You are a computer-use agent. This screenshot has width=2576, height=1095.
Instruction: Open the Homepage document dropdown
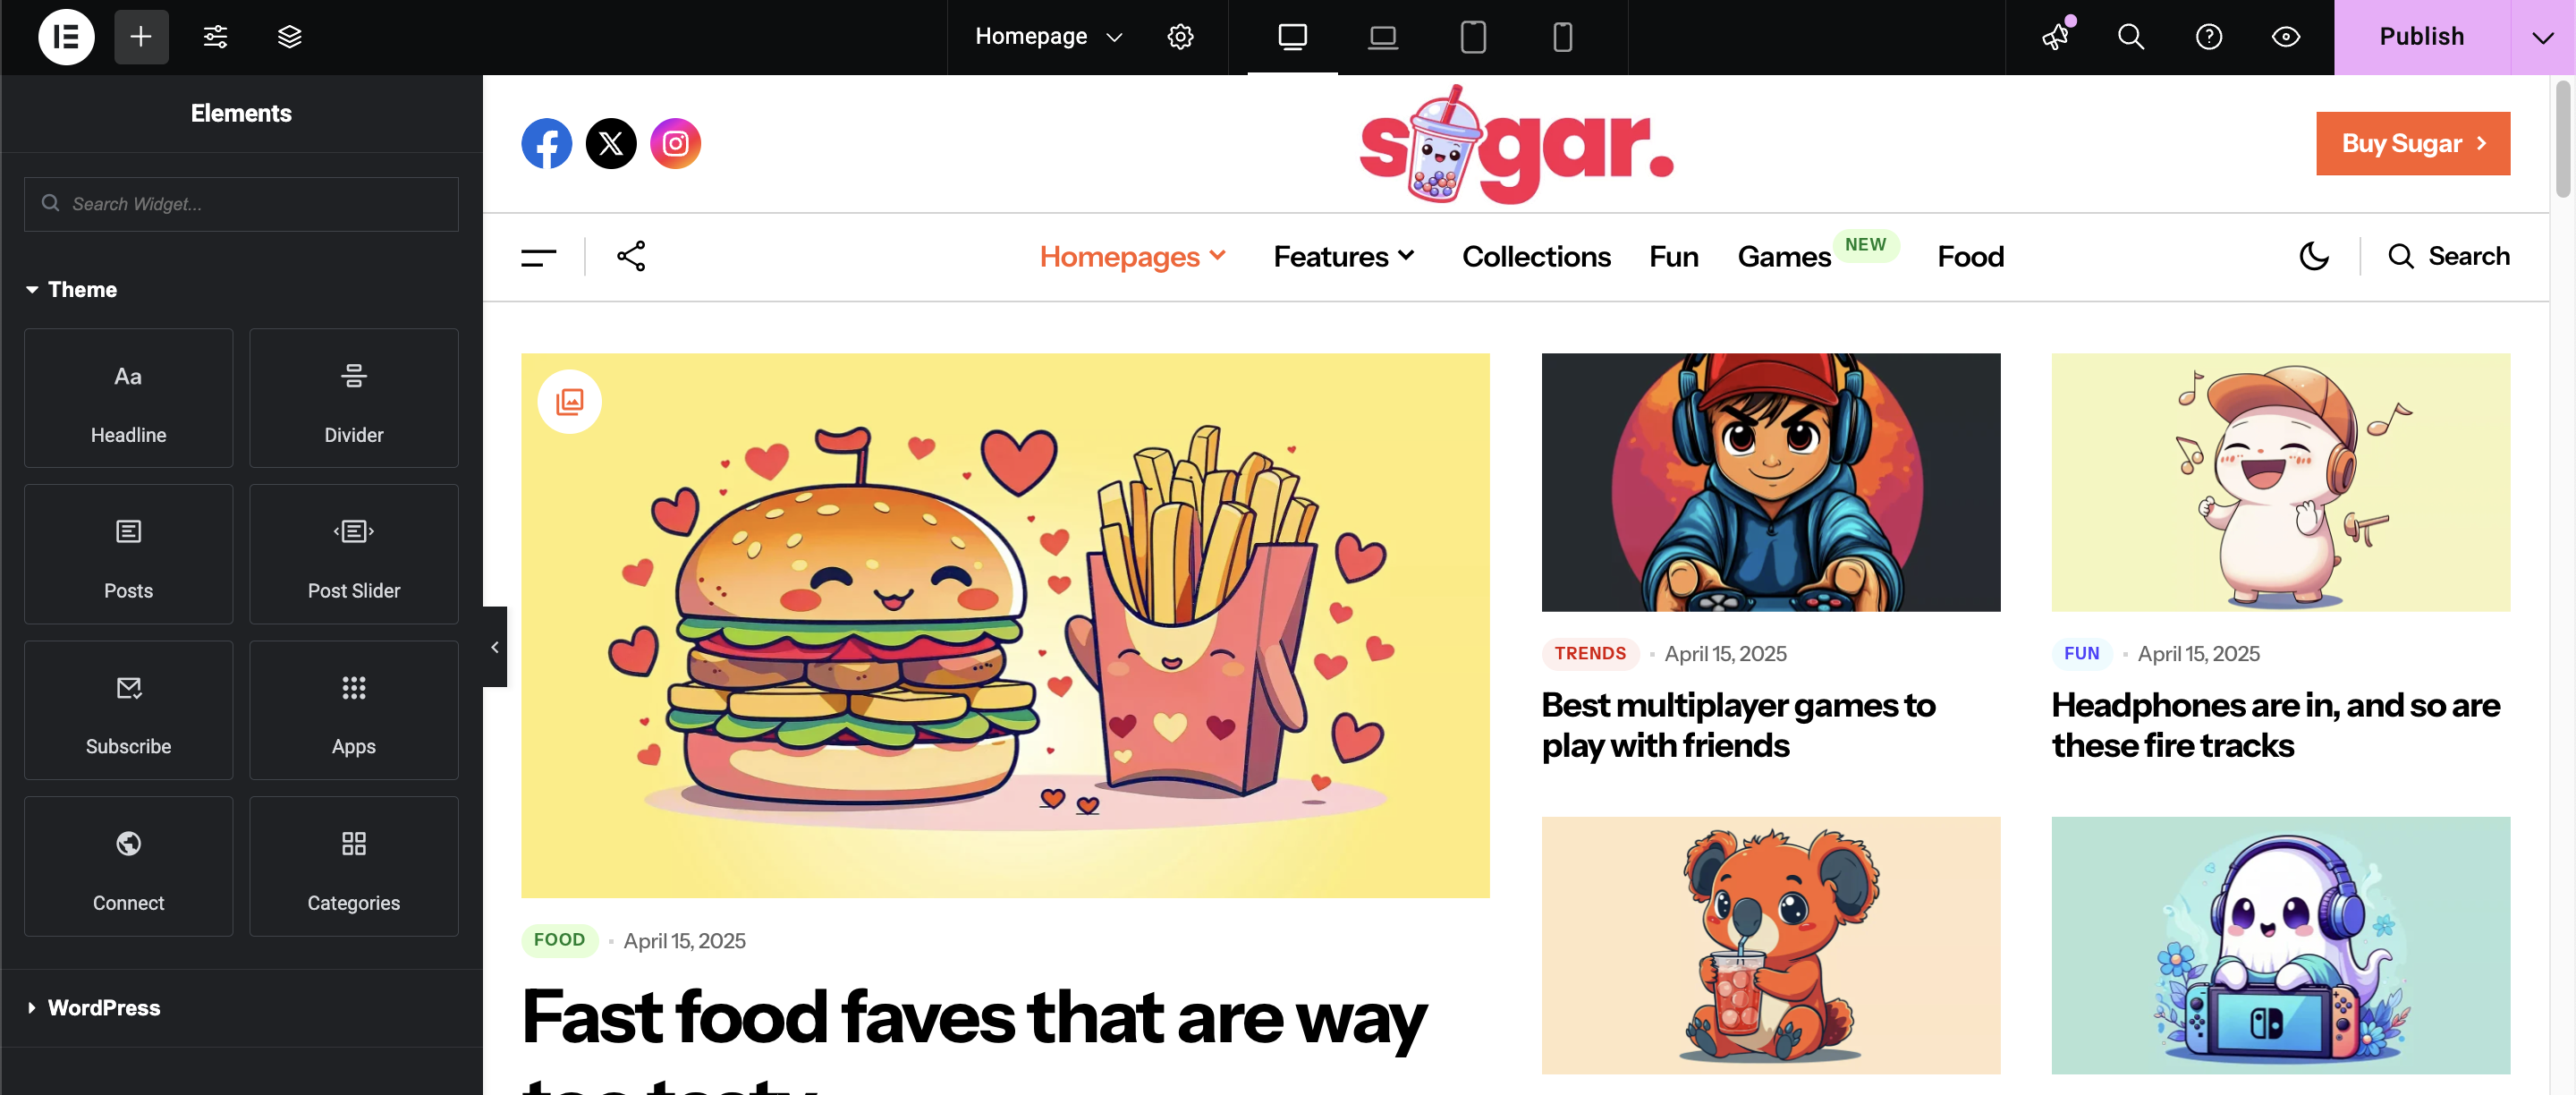click(x=1048, y=37)
